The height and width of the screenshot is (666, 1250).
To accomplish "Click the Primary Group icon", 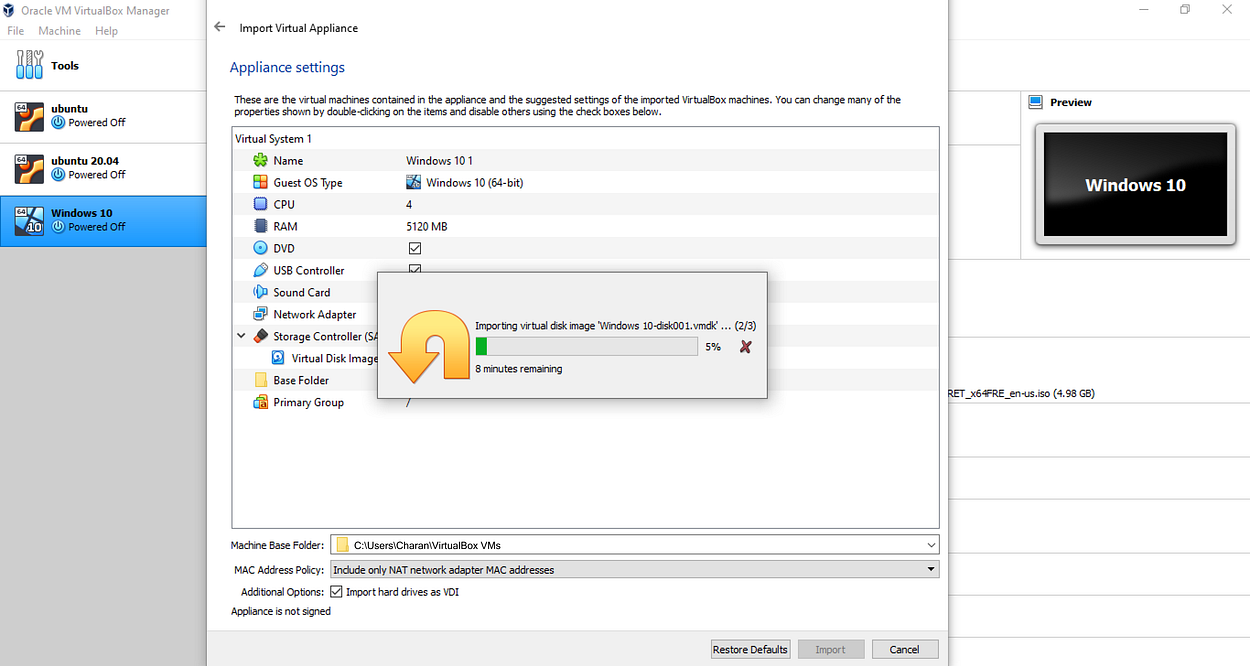I will tap(260, 402).
